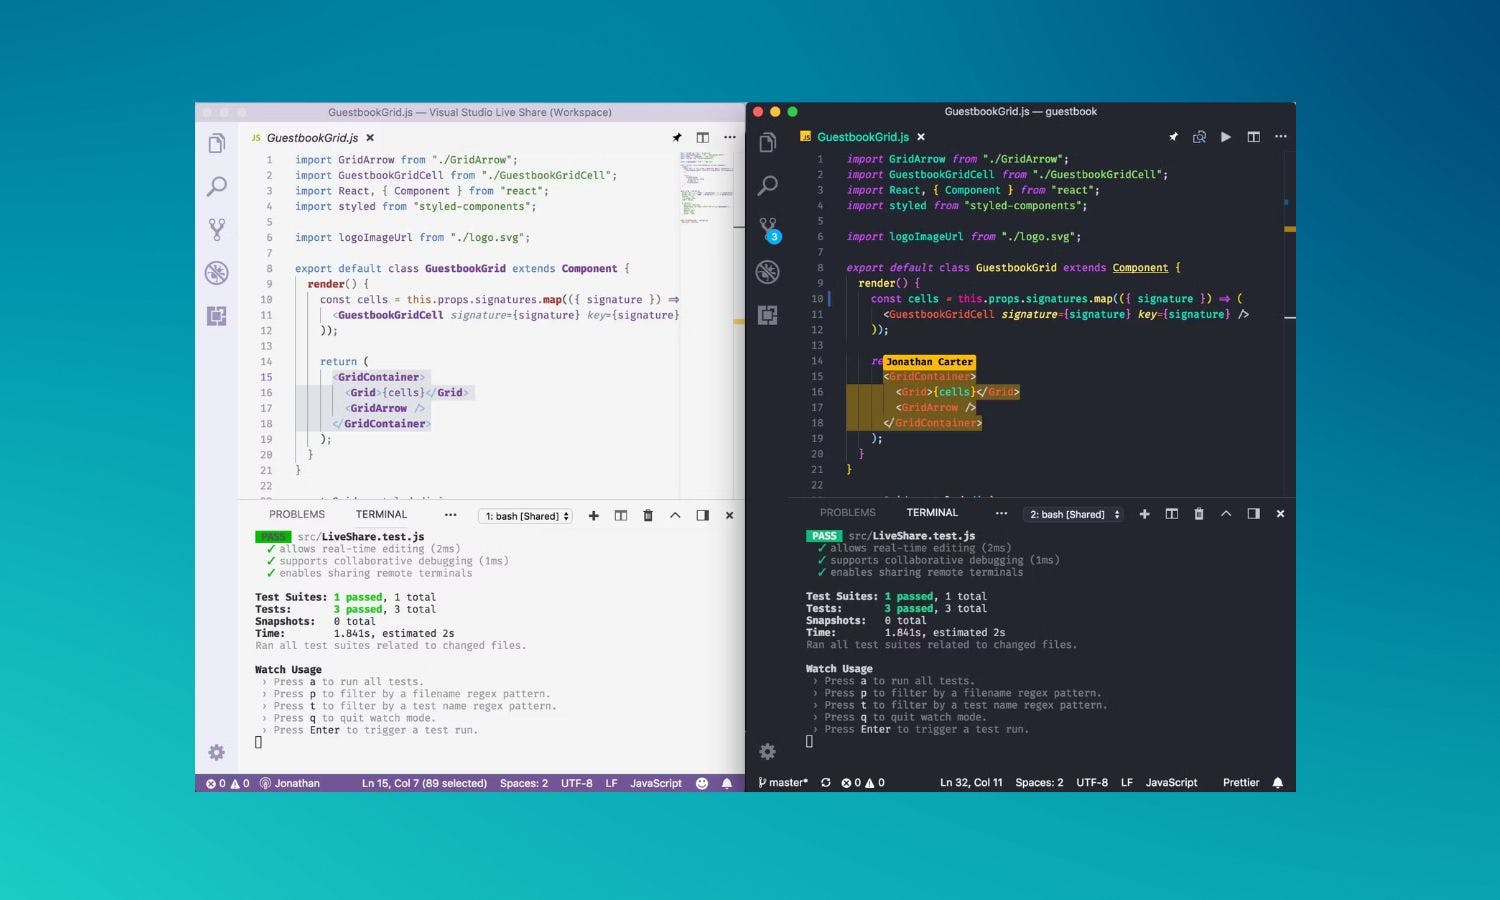Switch to PROBLEMS tab in the light window
1500x900 pixels.
tap(297, 515)
